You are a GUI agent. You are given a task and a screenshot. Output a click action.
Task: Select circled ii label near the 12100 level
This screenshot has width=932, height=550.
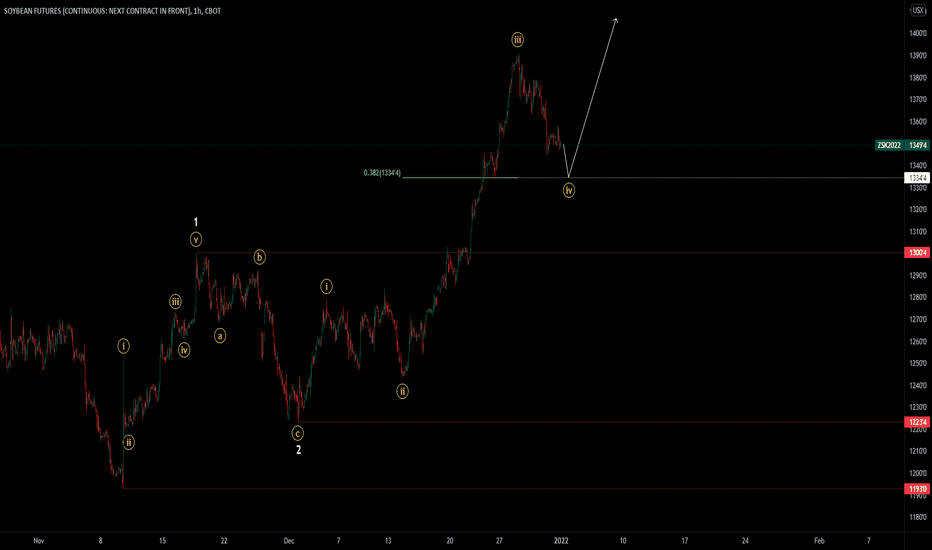[x=128, y=442]
